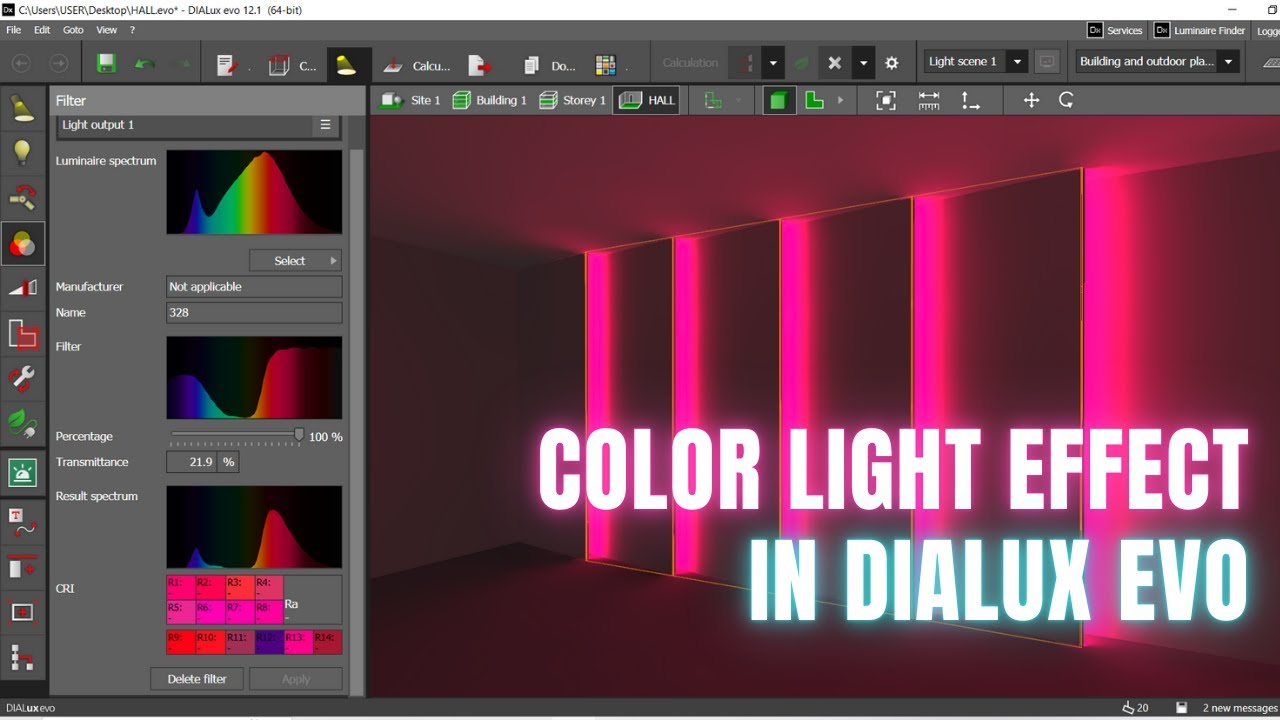
Task: Open the Services button
Action: pos(1116,30)
